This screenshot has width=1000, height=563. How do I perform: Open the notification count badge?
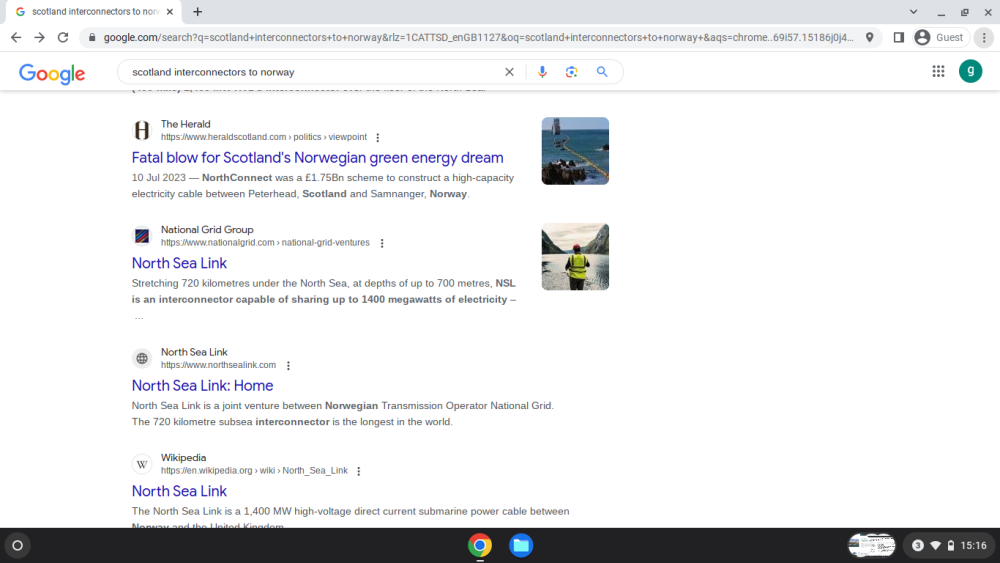pyautogui.click(x=917, y=545)
